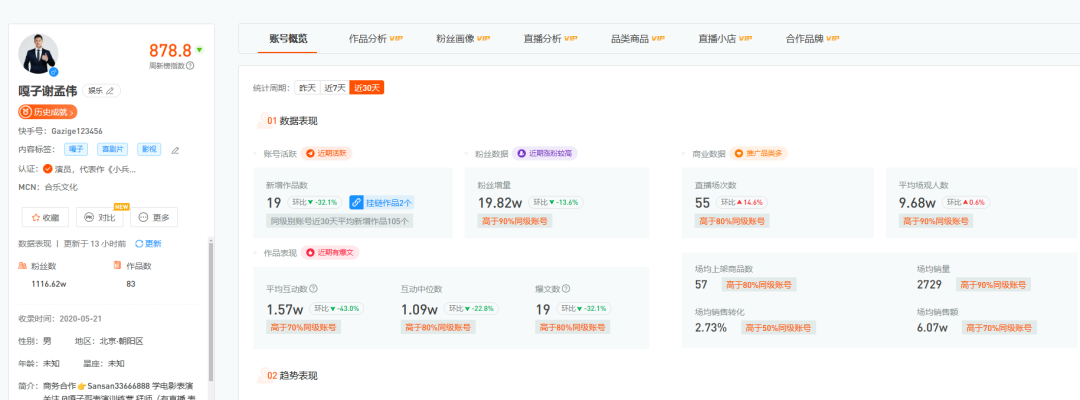Click the edit icon beside content tags
This screenshot has height=400, width=1080.
[175, 150]
